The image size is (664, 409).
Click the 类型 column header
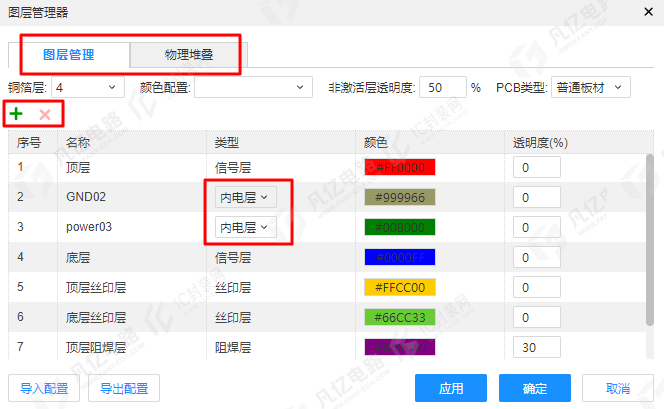coord(281,142)
